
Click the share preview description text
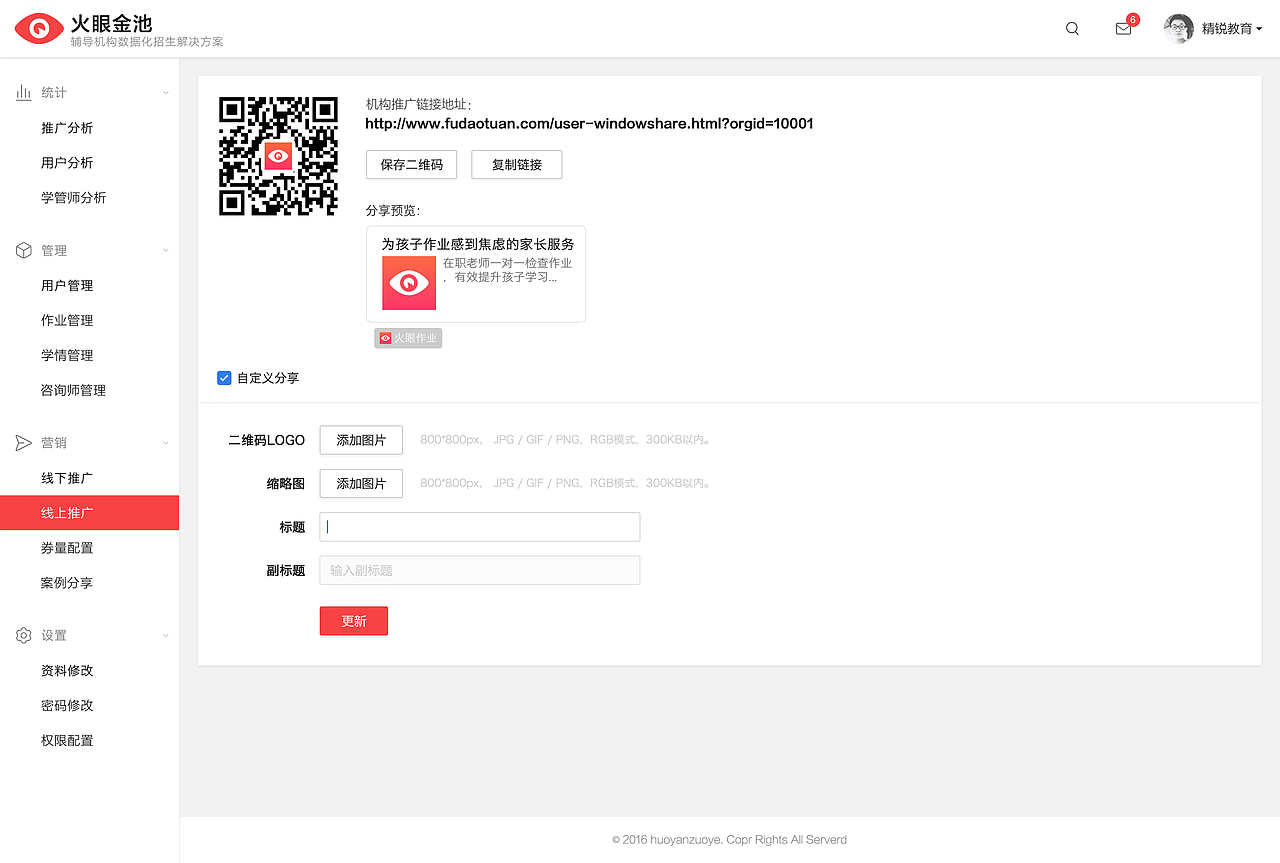coord(508,270)
